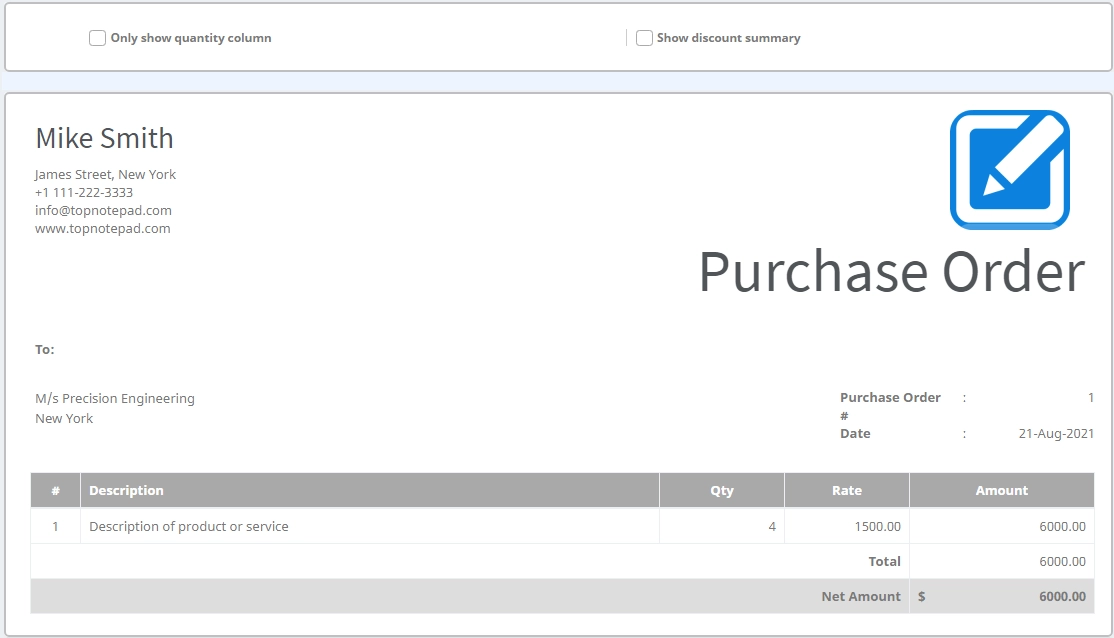Open the www.topnotepad.com website text
The width and height of the screenshot is (1114, 638).
coord(102,229)
